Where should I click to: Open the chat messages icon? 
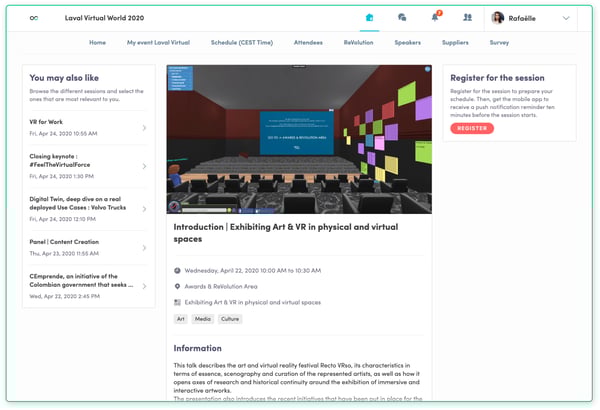point(402,18)
